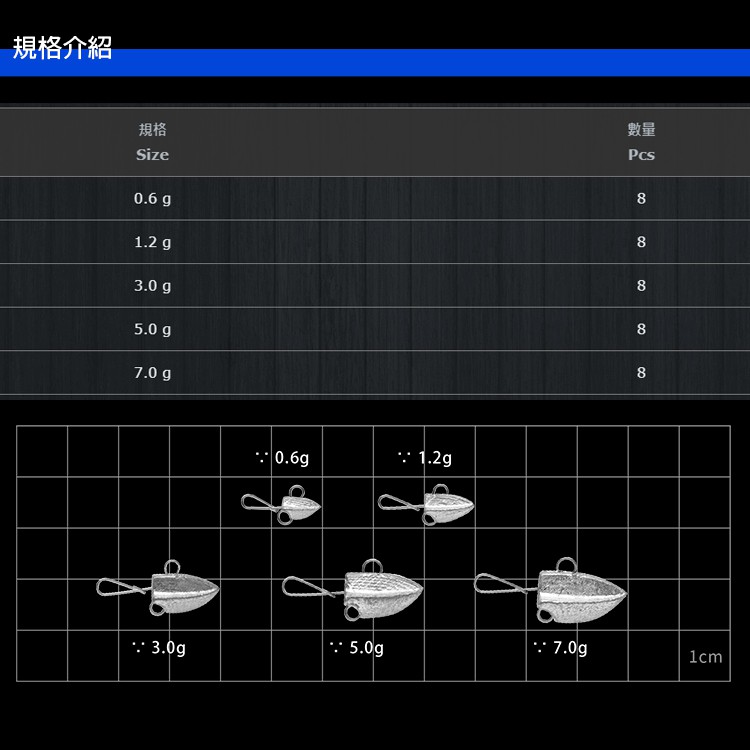Click the 5.0 g size table cell
This screenshot has height=750, width=750.
152,329
